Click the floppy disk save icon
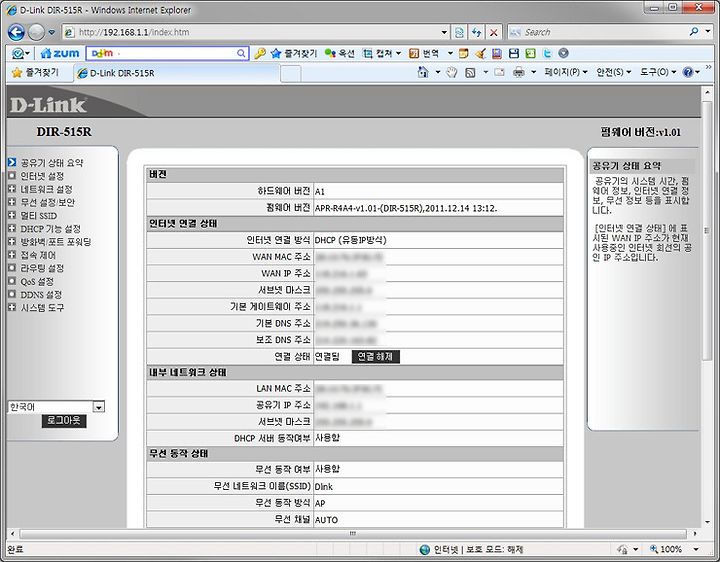This screenshot has width=720, height=562. (514, 53)
